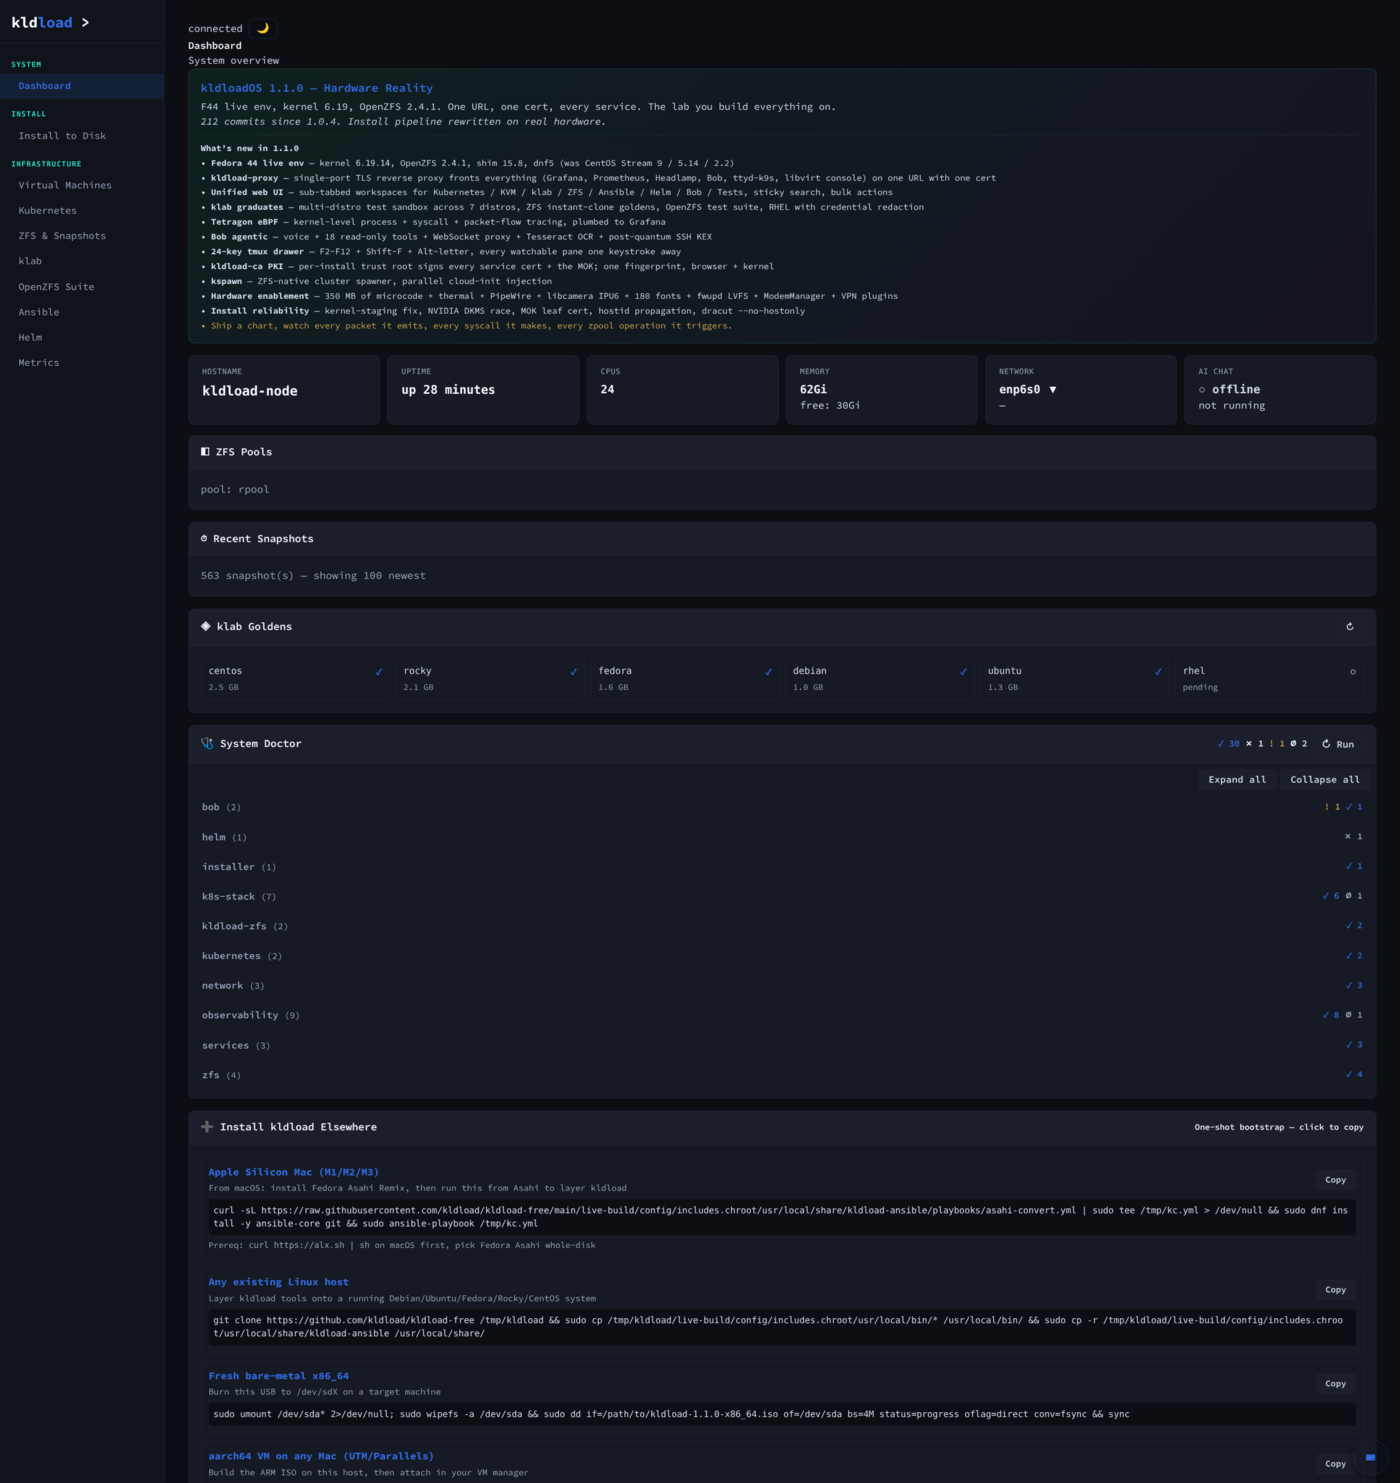The height and width of the screenshot is (1483, 1400).
Task: Click the kldloadOS 1.1.0 release heading
Action: tap(317, 88)
